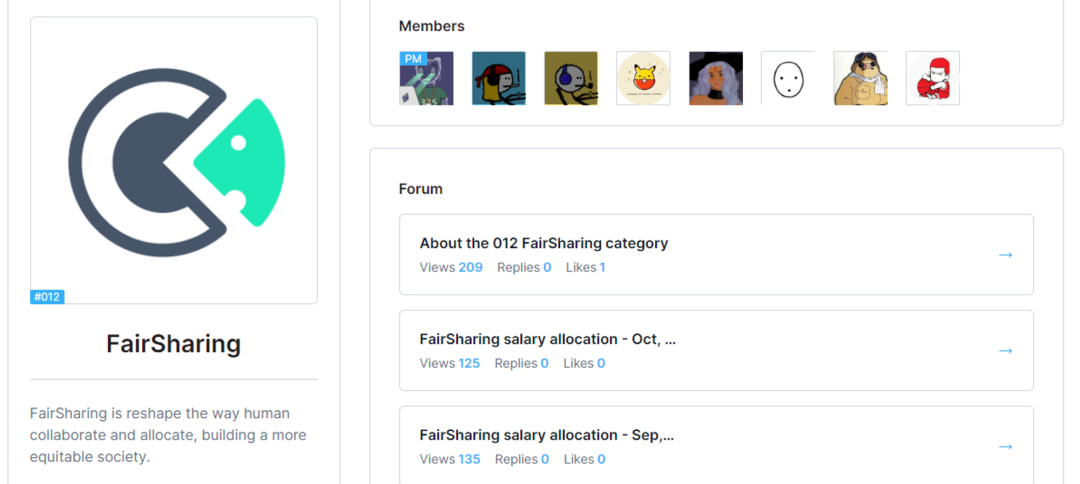The image size is (1080, 484).
Task: Open the silver-haired woman member avatar
Action: pos(716,78)
